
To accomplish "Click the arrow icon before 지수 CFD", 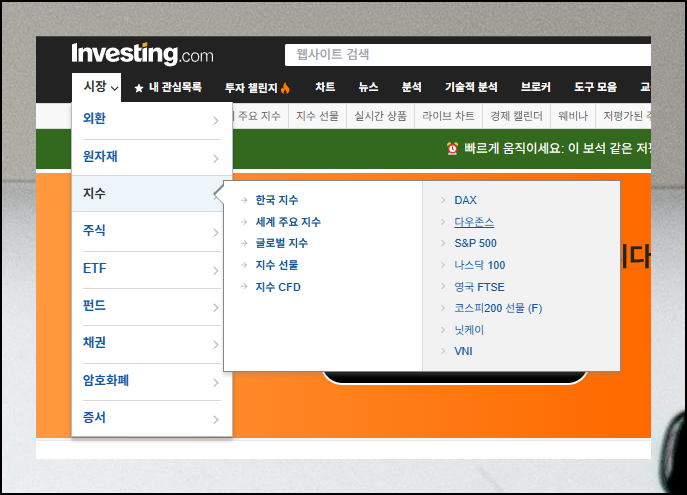I will pos(244,286).
